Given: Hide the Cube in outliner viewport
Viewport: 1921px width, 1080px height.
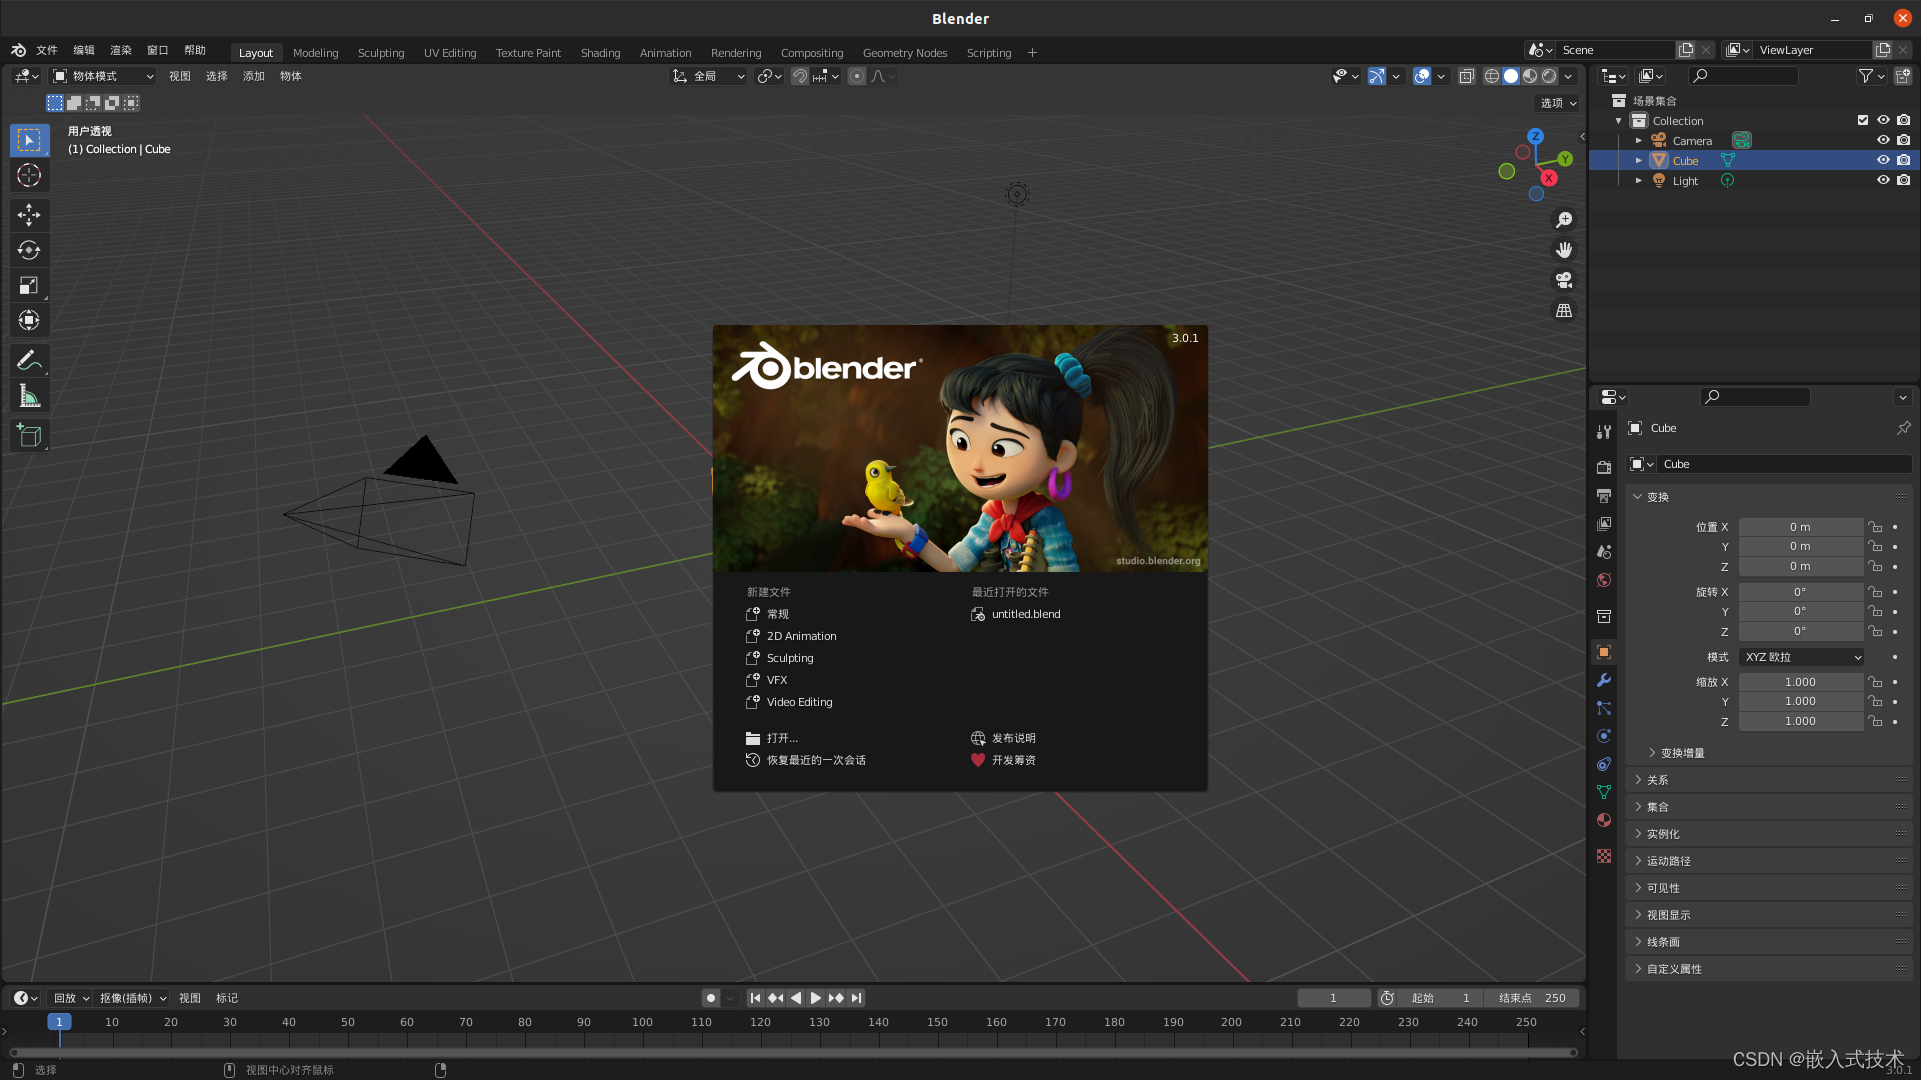Looking at the screenshot, I should click(x=1883, y=160).
